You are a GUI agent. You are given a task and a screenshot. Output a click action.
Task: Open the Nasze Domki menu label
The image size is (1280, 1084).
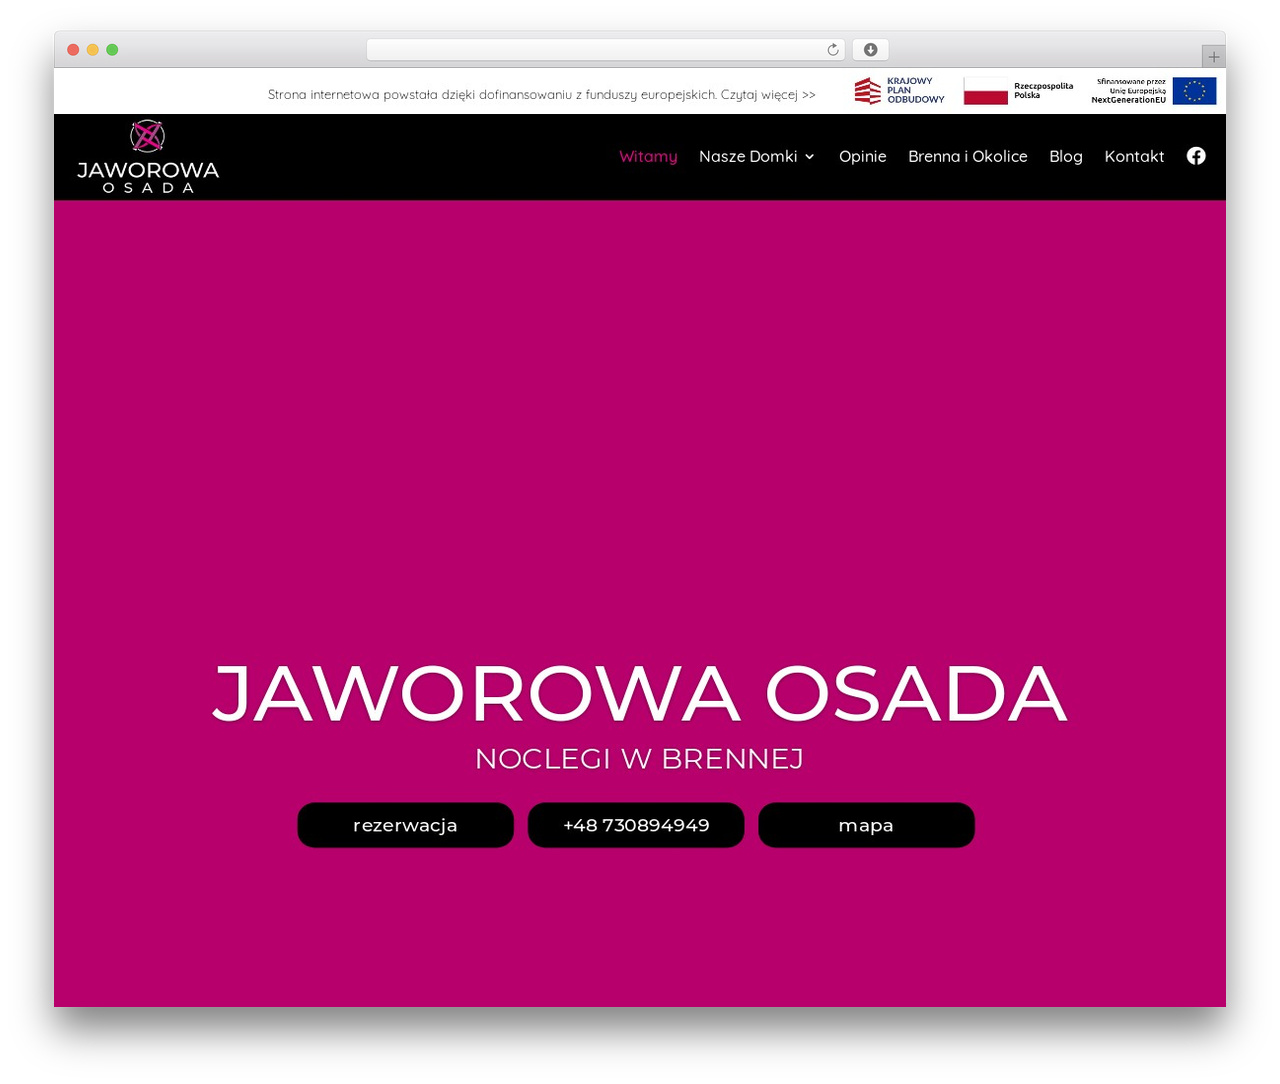(748, 156)
